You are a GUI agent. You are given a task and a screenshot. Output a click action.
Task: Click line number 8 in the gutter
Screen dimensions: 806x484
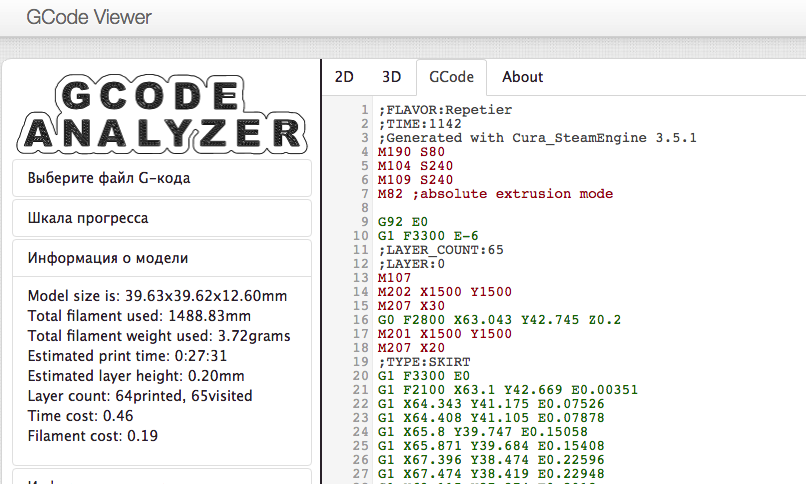364,208
